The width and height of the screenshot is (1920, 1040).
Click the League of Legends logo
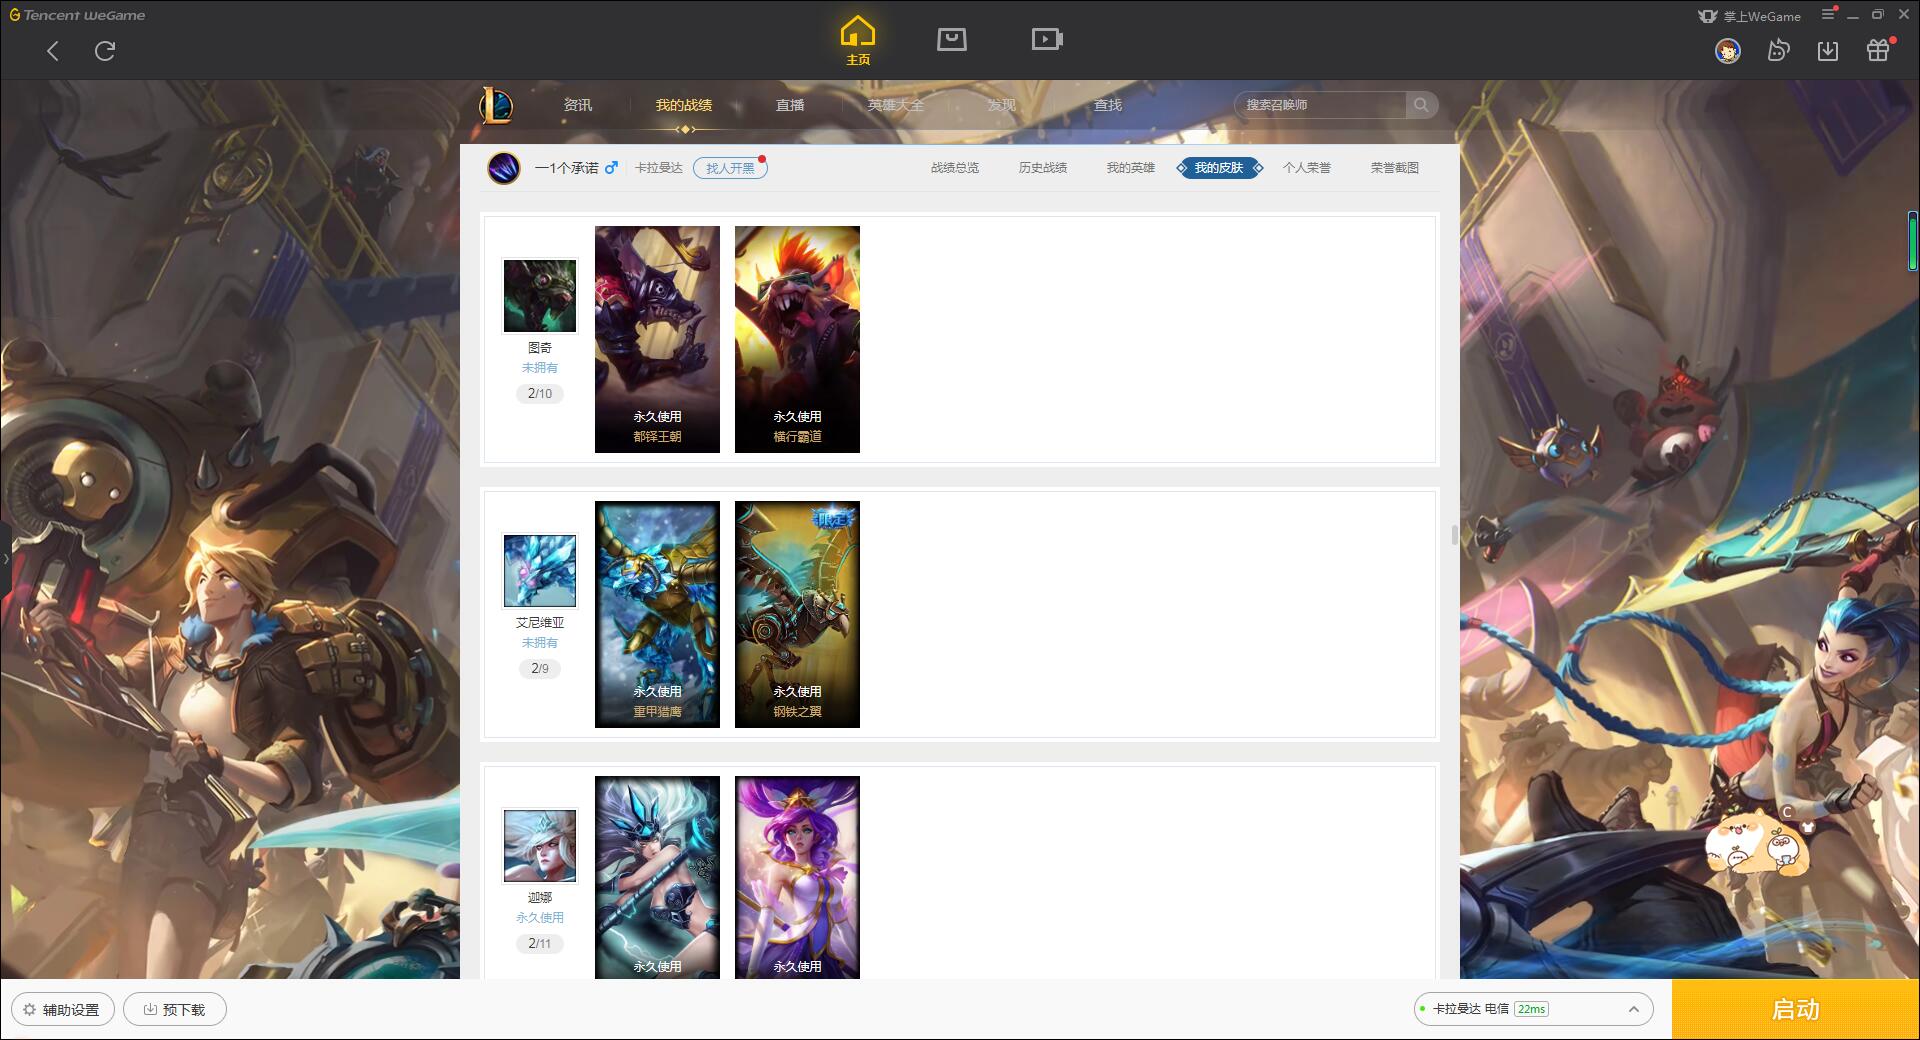coord(497,105)
